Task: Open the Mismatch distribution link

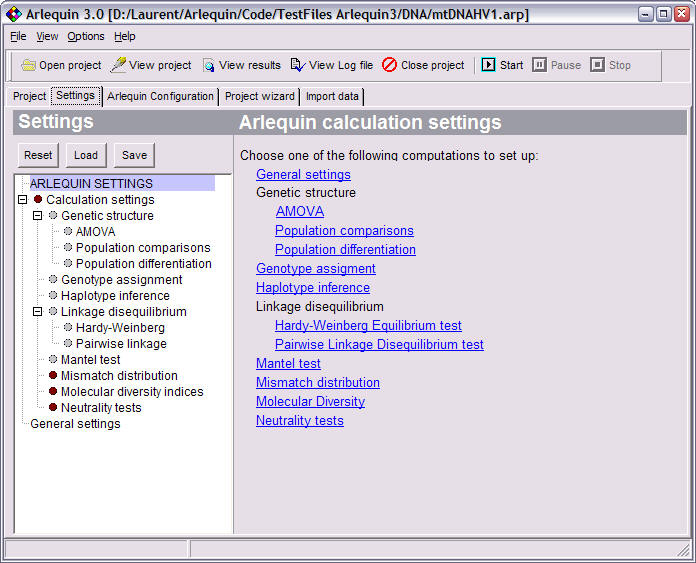Action: click(318, 383)
